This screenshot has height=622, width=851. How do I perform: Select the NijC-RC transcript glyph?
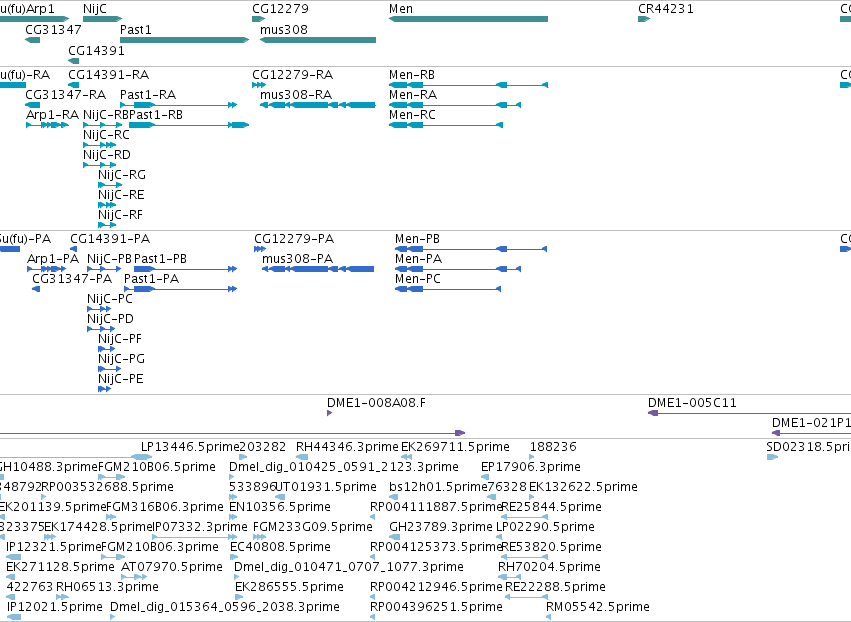[x=99, y=145]
